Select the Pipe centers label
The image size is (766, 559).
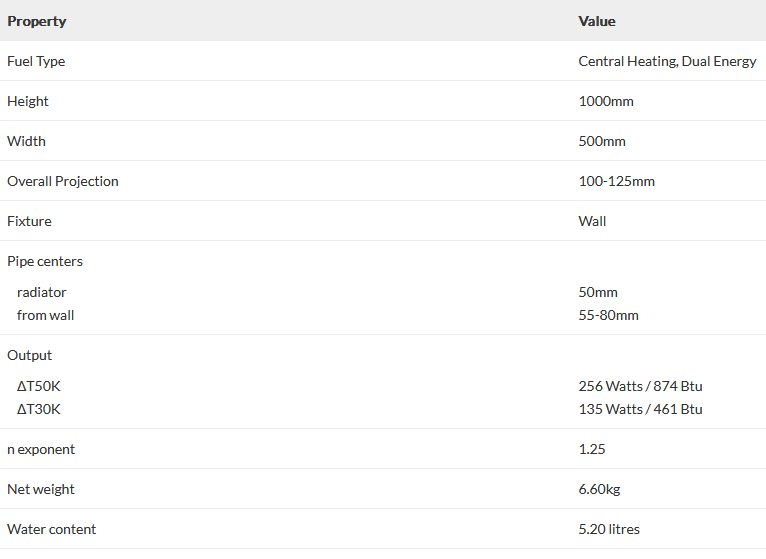pos(45,261)
